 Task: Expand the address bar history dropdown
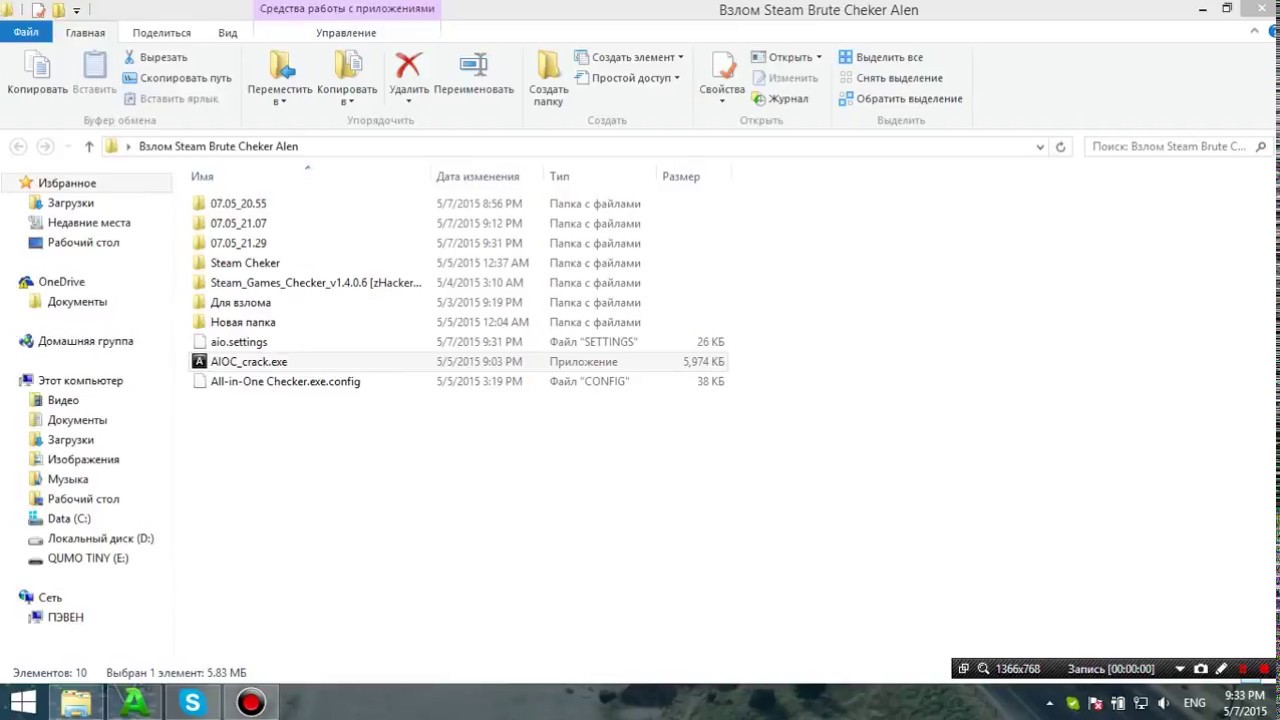1040,146
